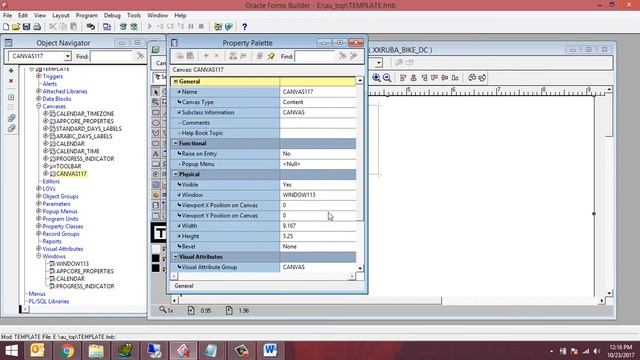Click the Print icon in main toolbar
The width and height of the screenshot is (640, 360).
coord(37,27)
